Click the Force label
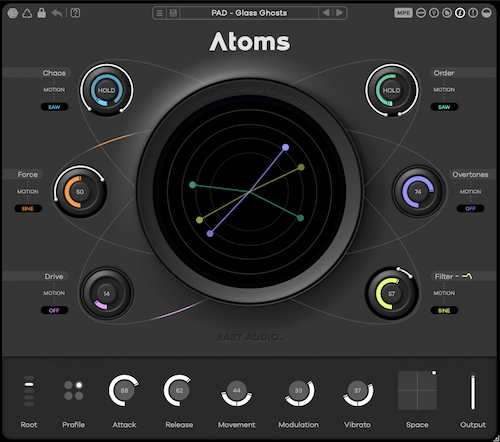 point(28,174)
